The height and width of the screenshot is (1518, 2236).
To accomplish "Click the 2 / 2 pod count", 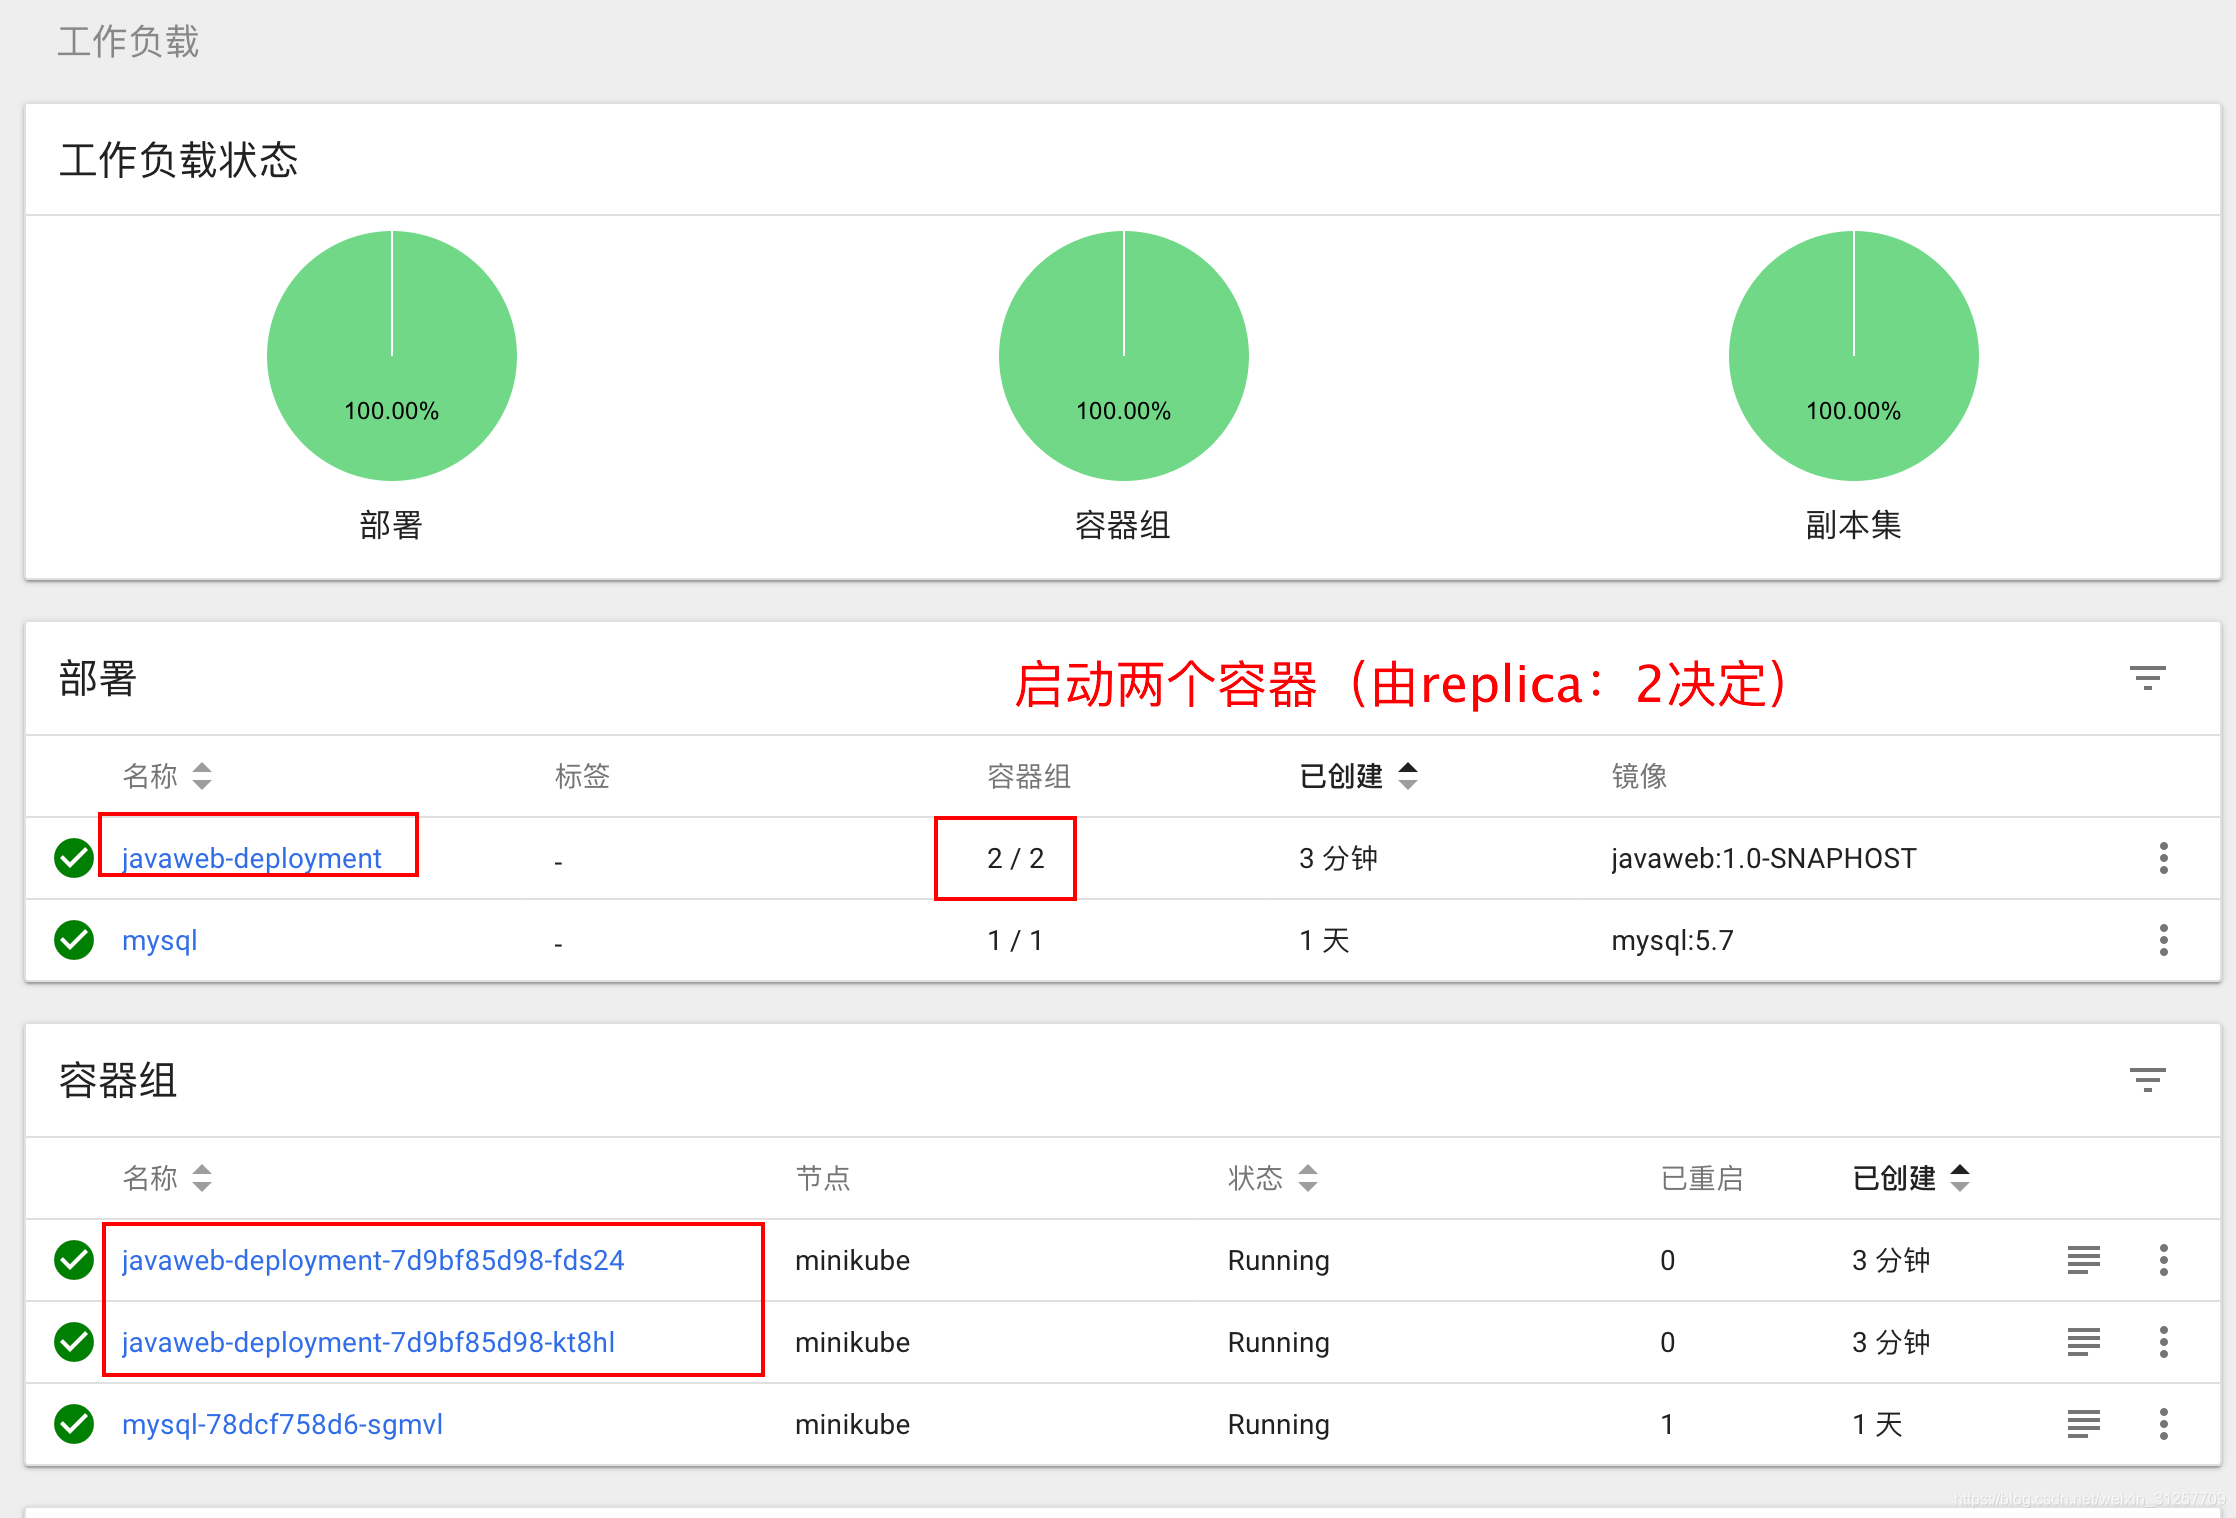I will tap(1015, 858).
